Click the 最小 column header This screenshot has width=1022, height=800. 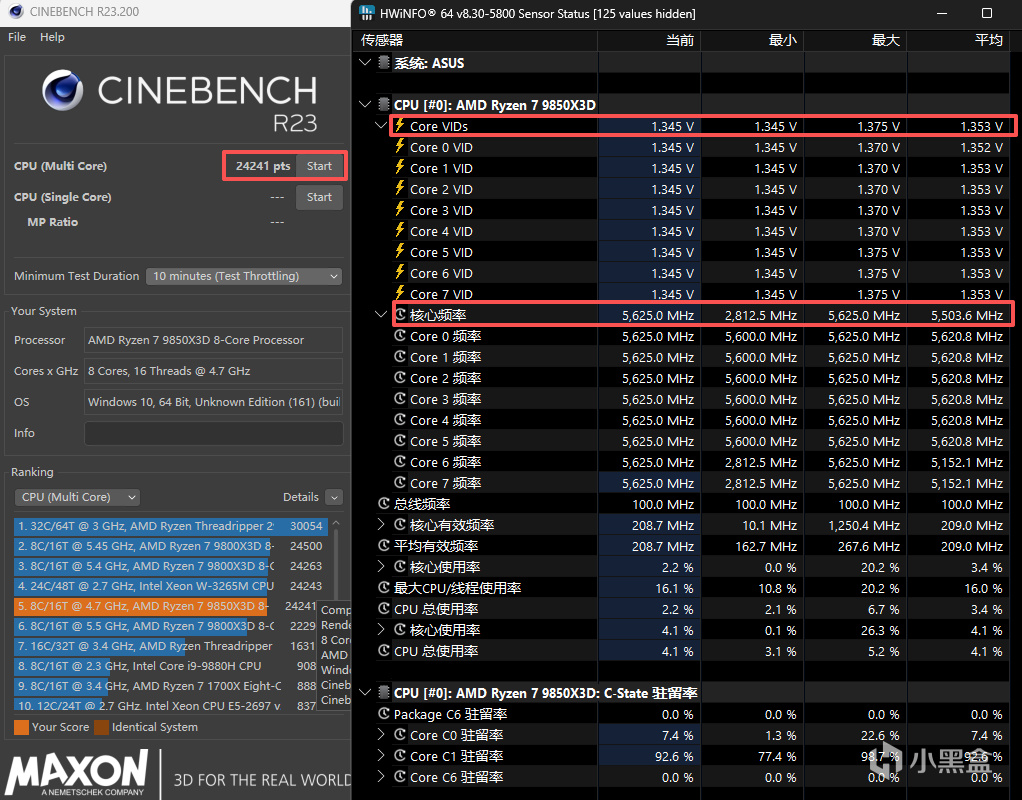[x=752, y=40]
